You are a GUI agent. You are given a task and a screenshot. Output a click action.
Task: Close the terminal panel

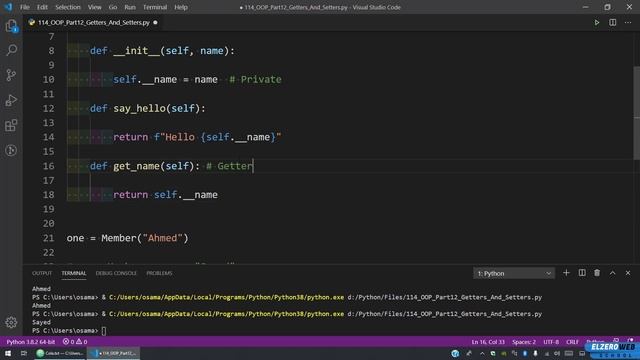[x=628, y=273]
